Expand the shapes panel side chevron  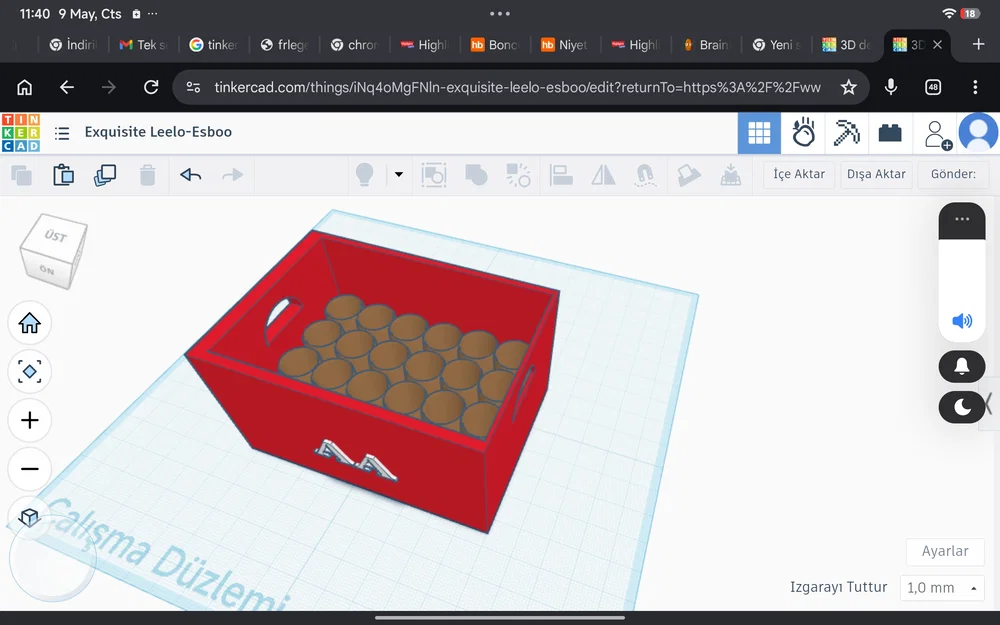click(x=990, y=404)
